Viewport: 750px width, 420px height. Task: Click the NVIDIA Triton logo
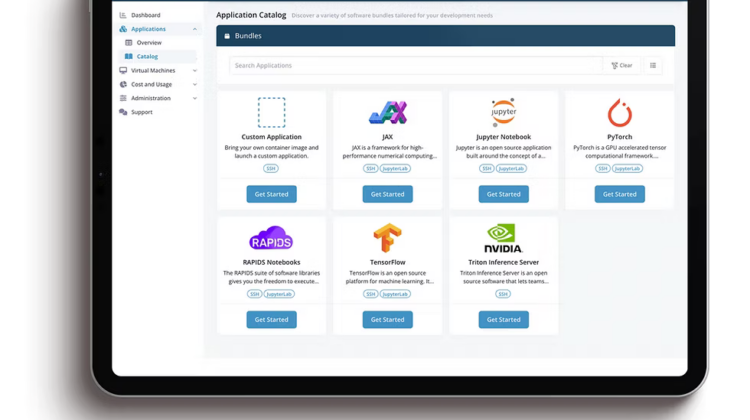(x=503, y=238)
